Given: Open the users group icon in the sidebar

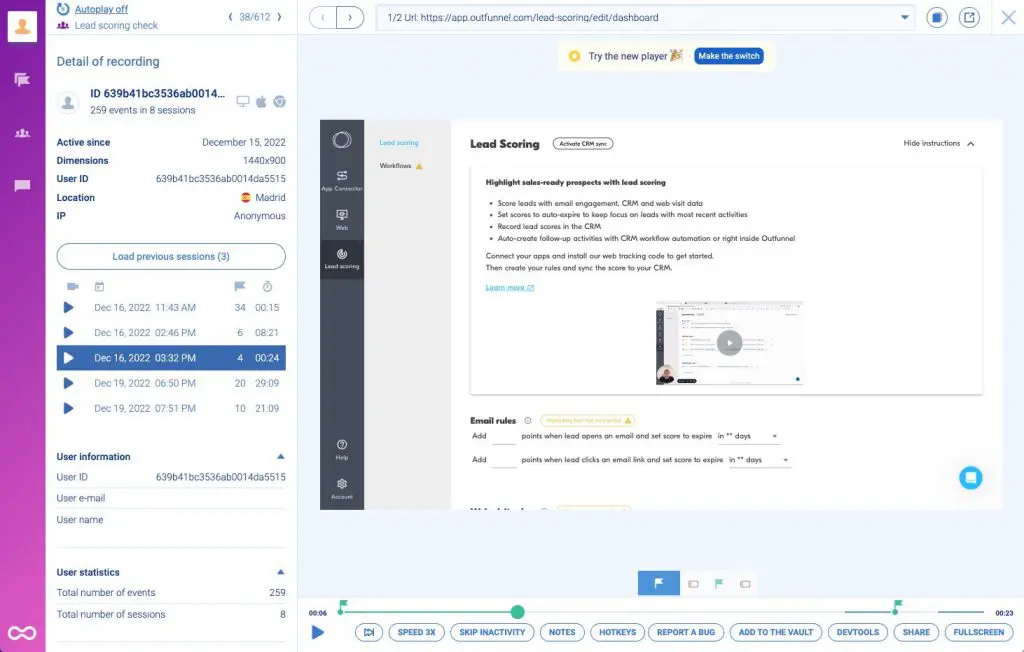Looking at the screenshot, I should [22, 133].
